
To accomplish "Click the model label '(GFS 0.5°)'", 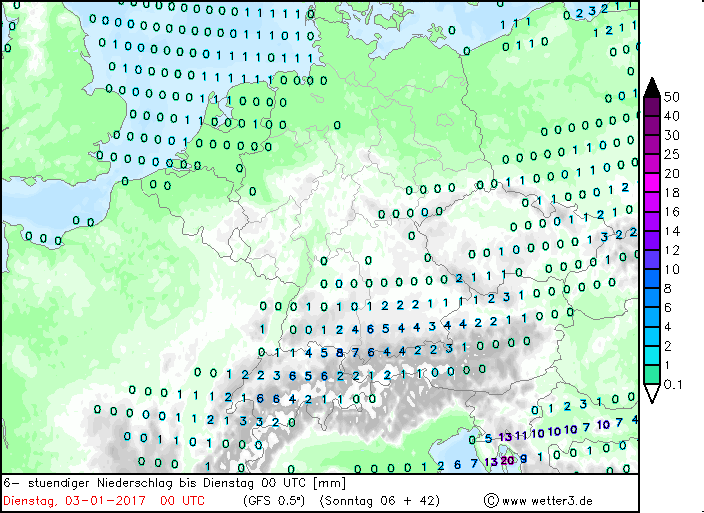I will tap(274, 501).
